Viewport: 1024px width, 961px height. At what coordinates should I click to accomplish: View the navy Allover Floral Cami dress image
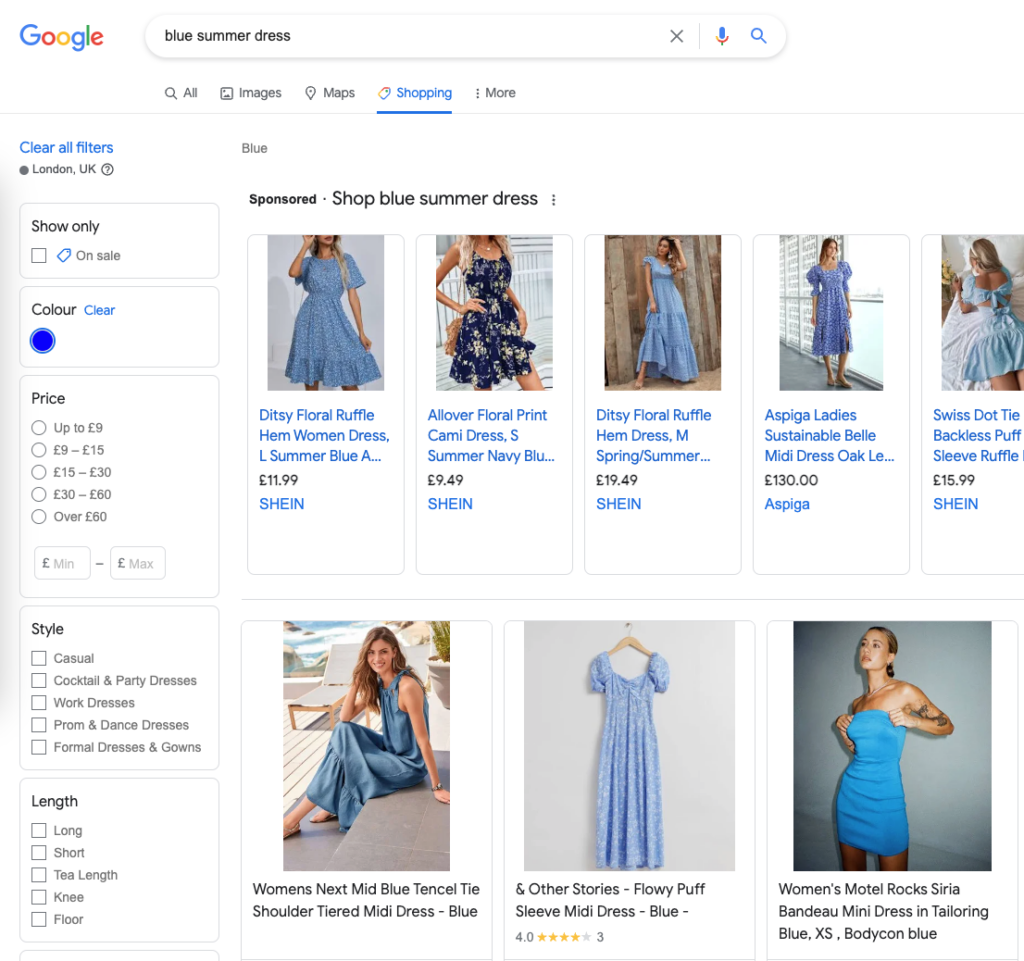click(494, 313)
